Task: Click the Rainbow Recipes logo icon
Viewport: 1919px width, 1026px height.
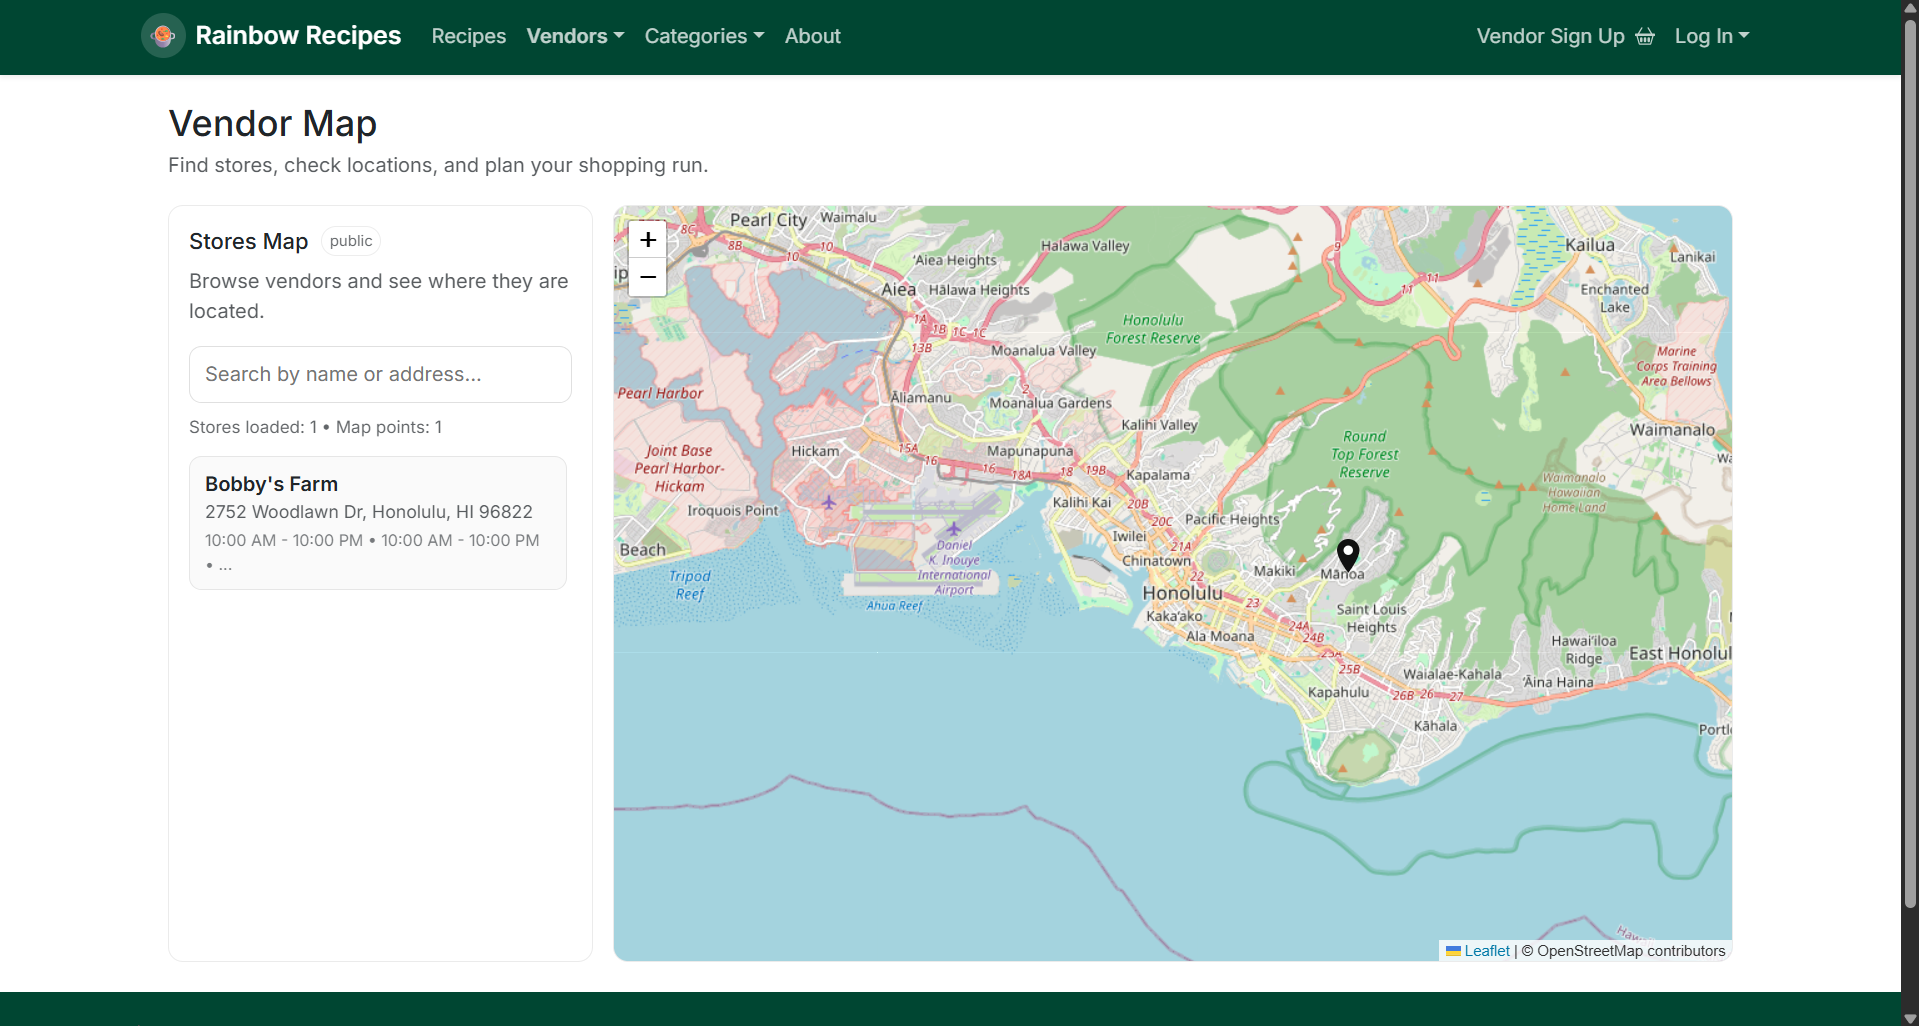Action: pos(163,36)
